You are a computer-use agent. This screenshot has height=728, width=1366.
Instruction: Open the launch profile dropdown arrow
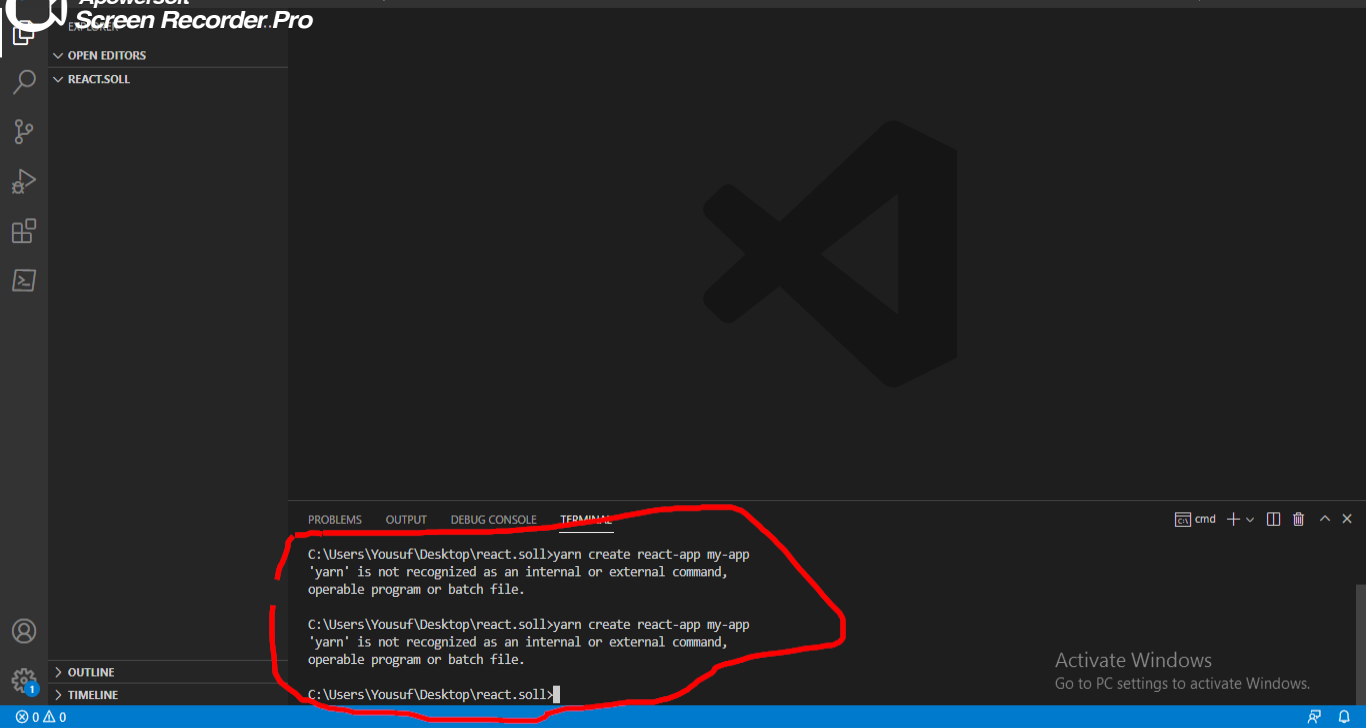[1250, 520]
